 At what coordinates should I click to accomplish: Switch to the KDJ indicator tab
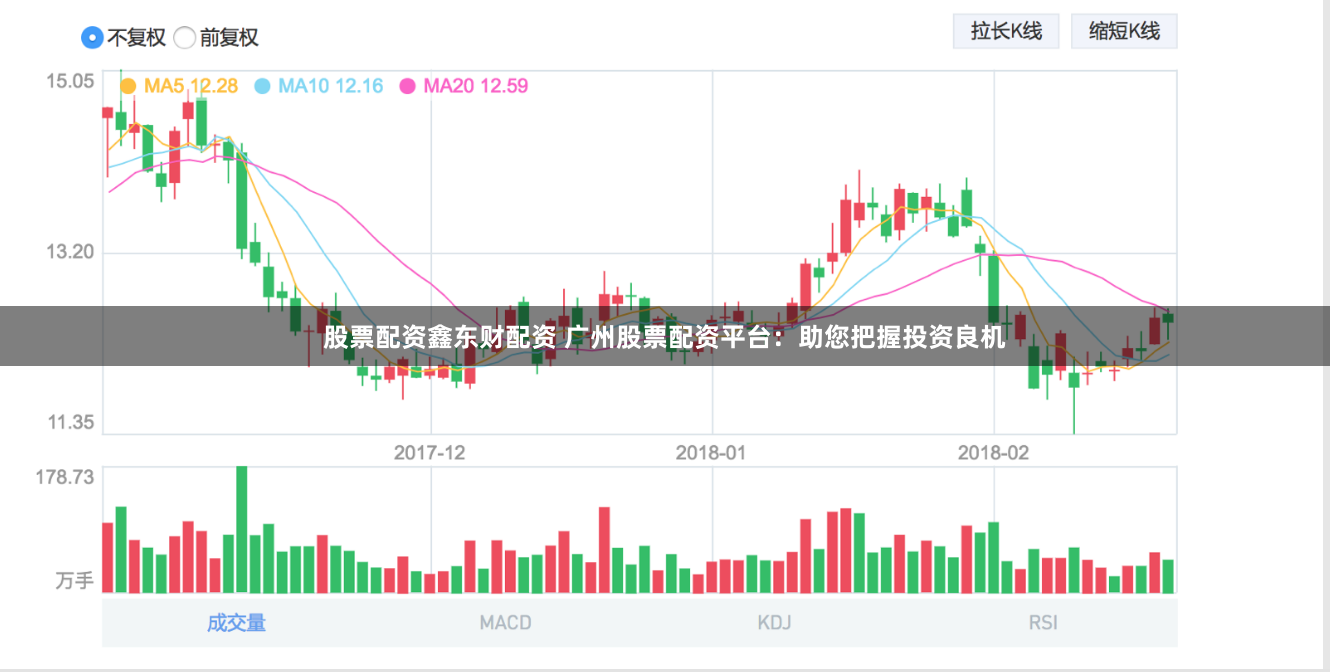[774, 623]
